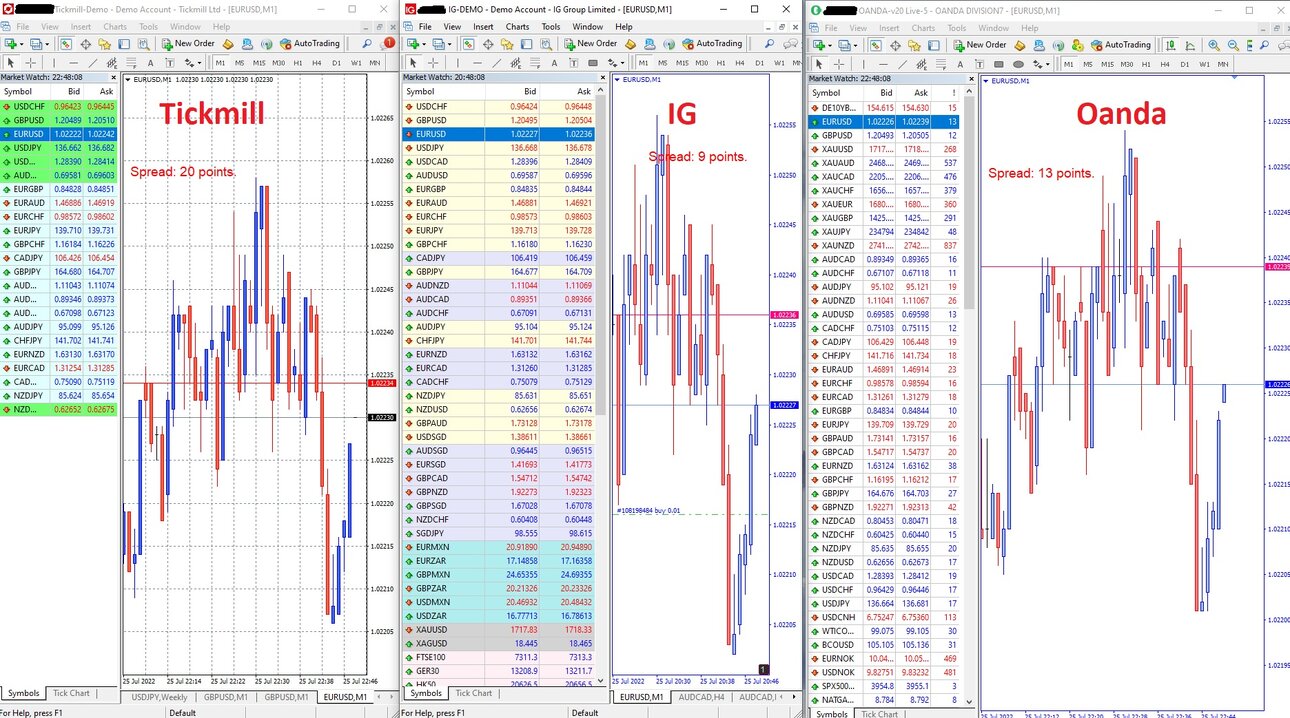Expand arrows objects dropdown in Tickmill drawing toolbar

tap(199, 63)
